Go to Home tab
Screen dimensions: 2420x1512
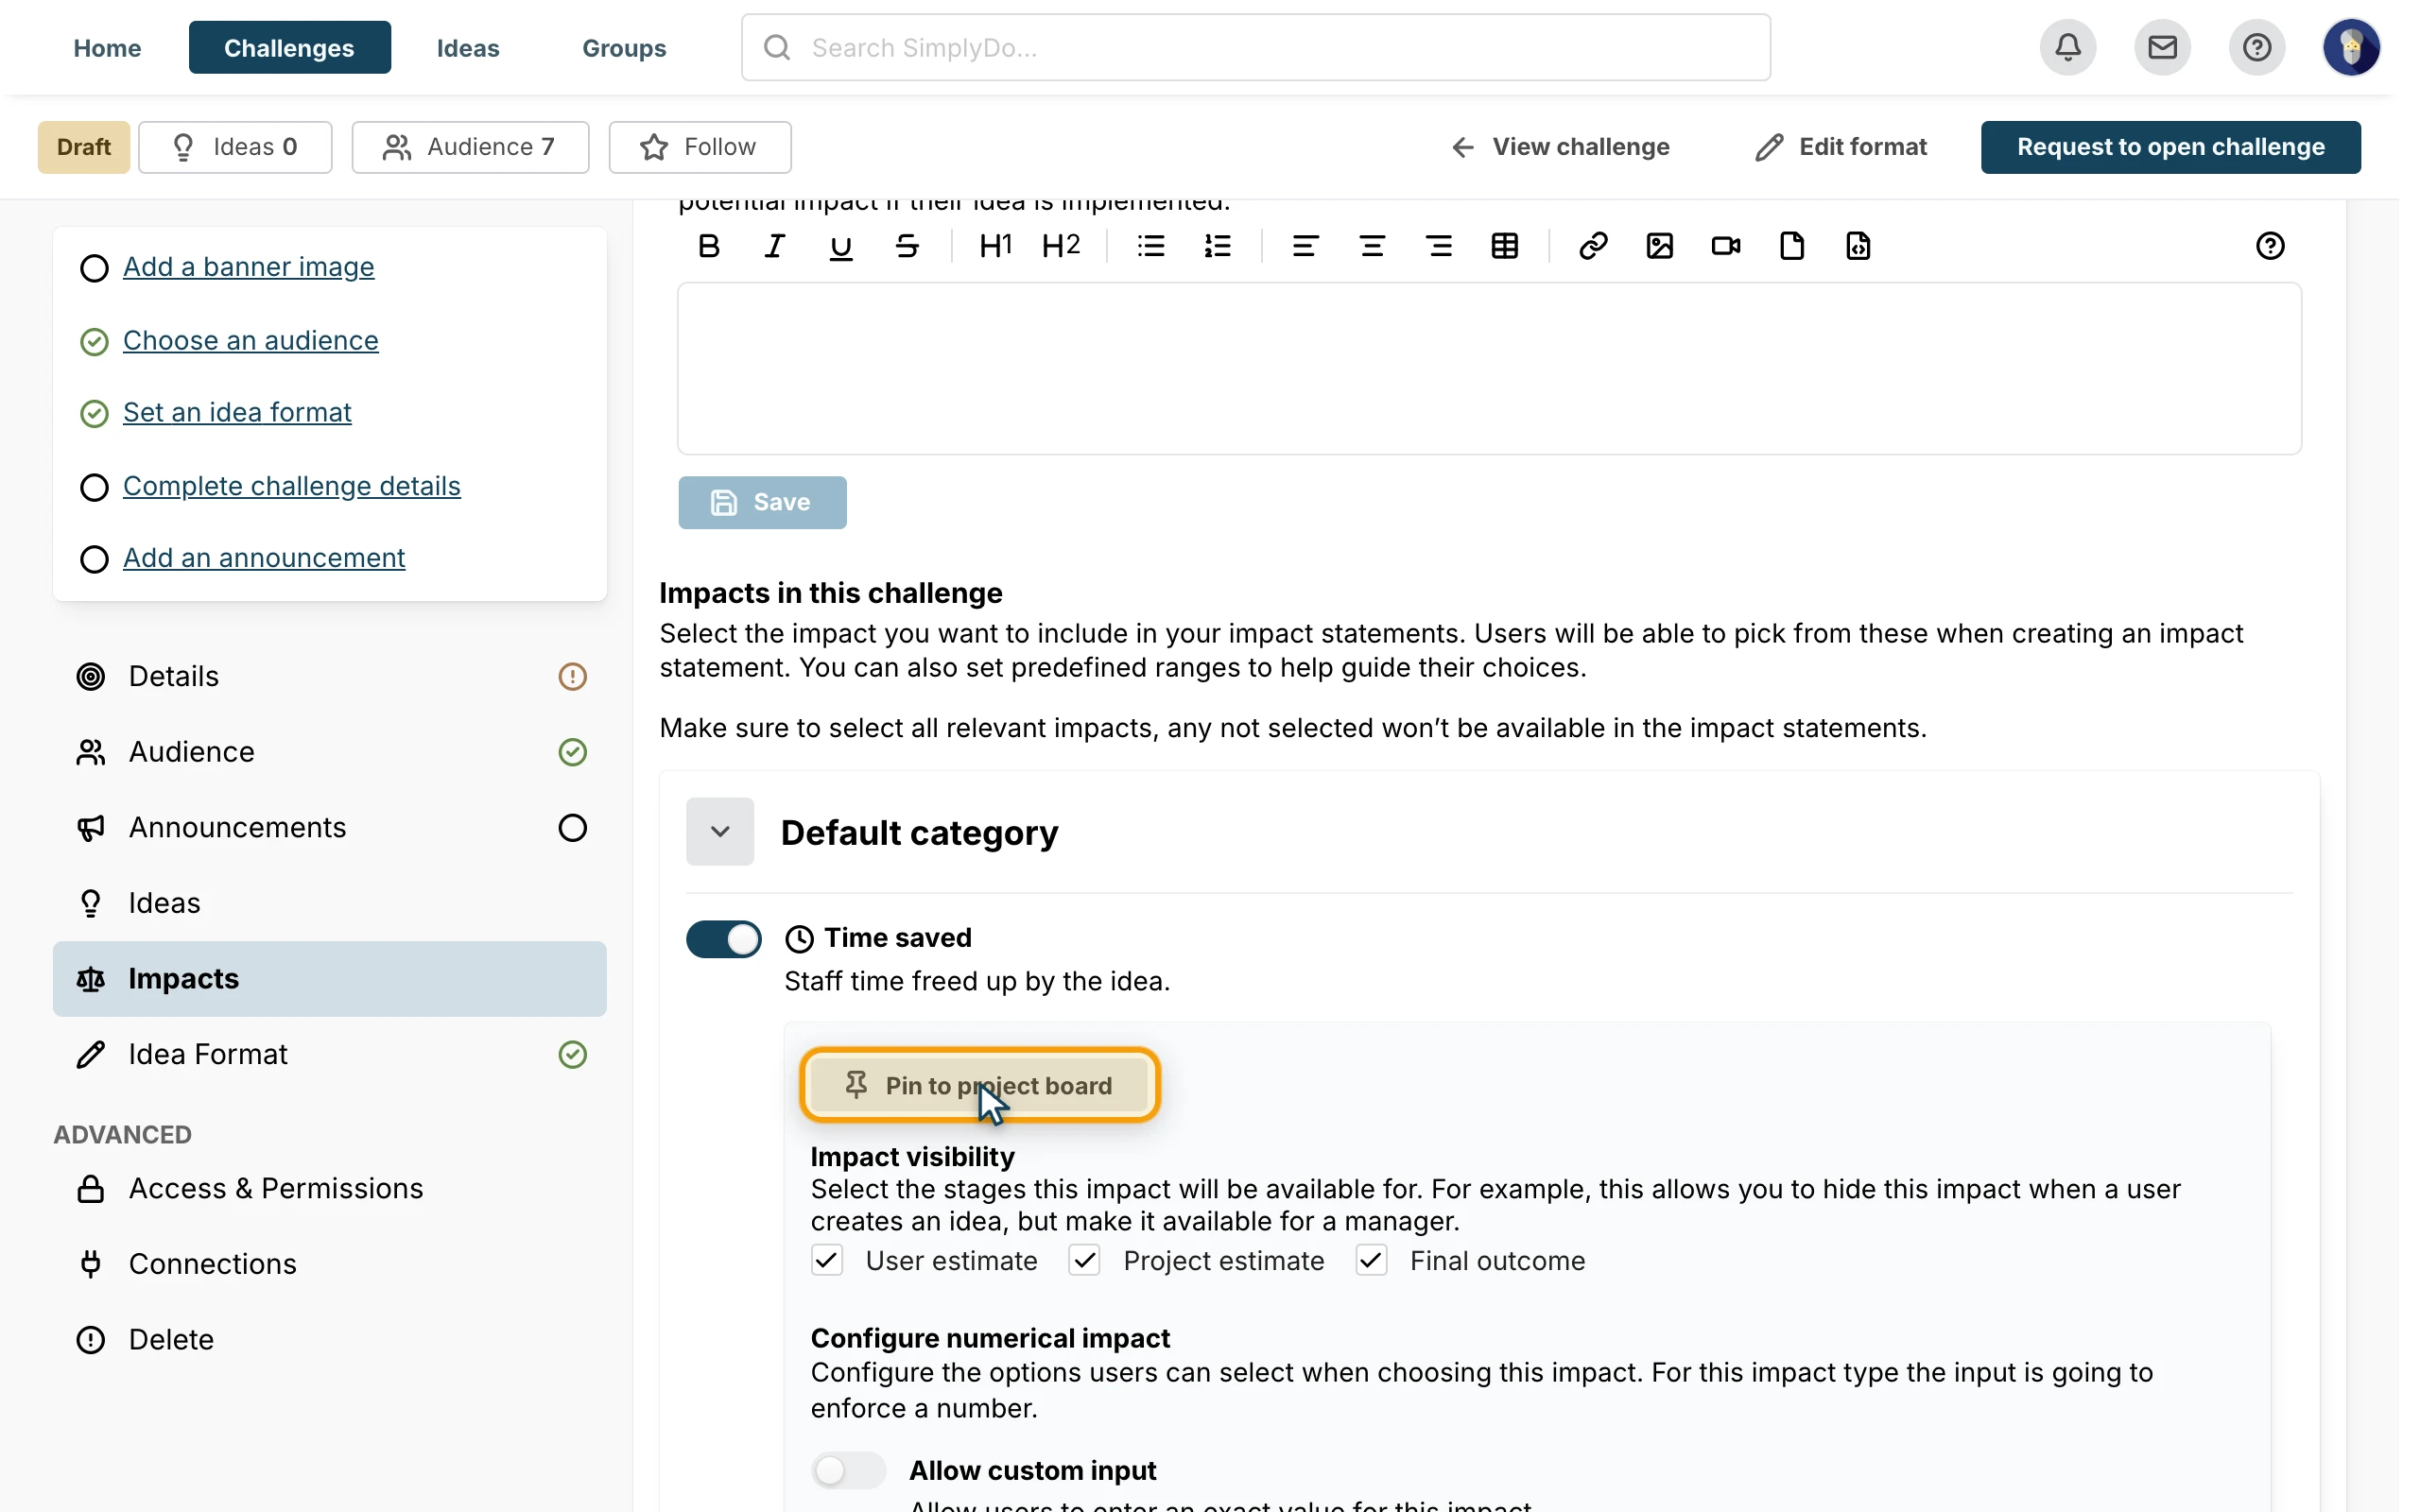pyautogui.click(x=107, y=47)
